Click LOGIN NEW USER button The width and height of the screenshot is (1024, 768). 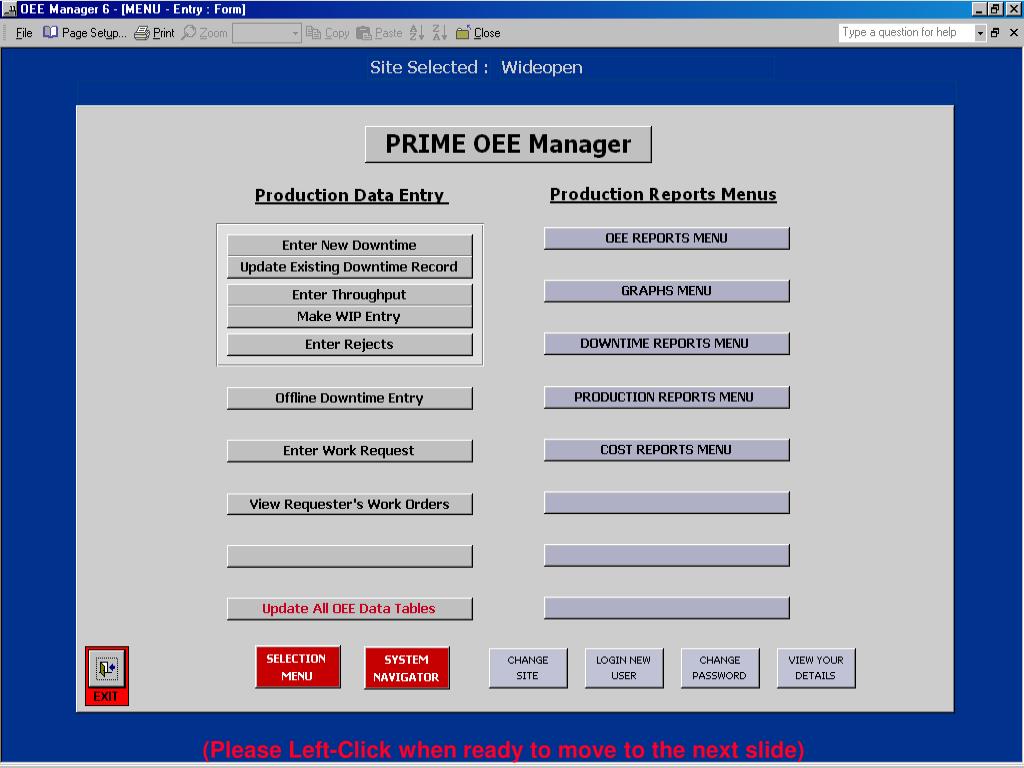pyautogui.click(x=624, y=668)
